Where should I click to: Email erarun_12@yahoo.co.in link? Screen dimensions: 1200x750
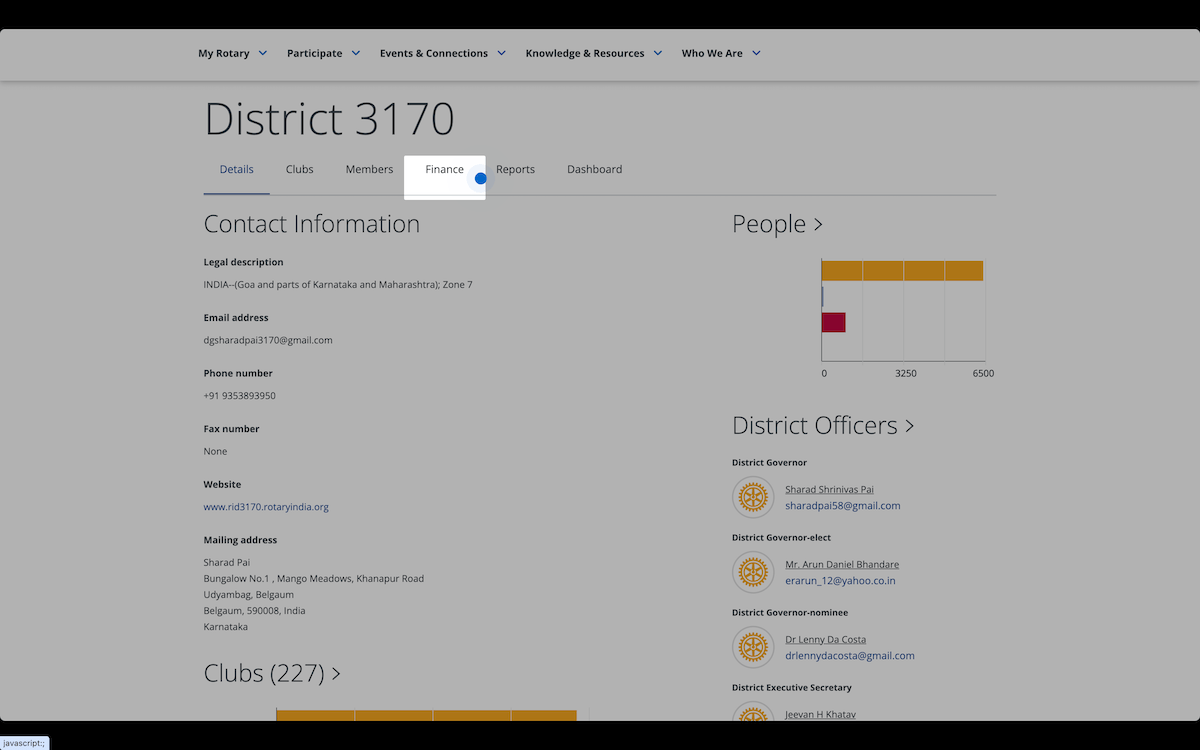pyautogui.click(x=840, y=581)
